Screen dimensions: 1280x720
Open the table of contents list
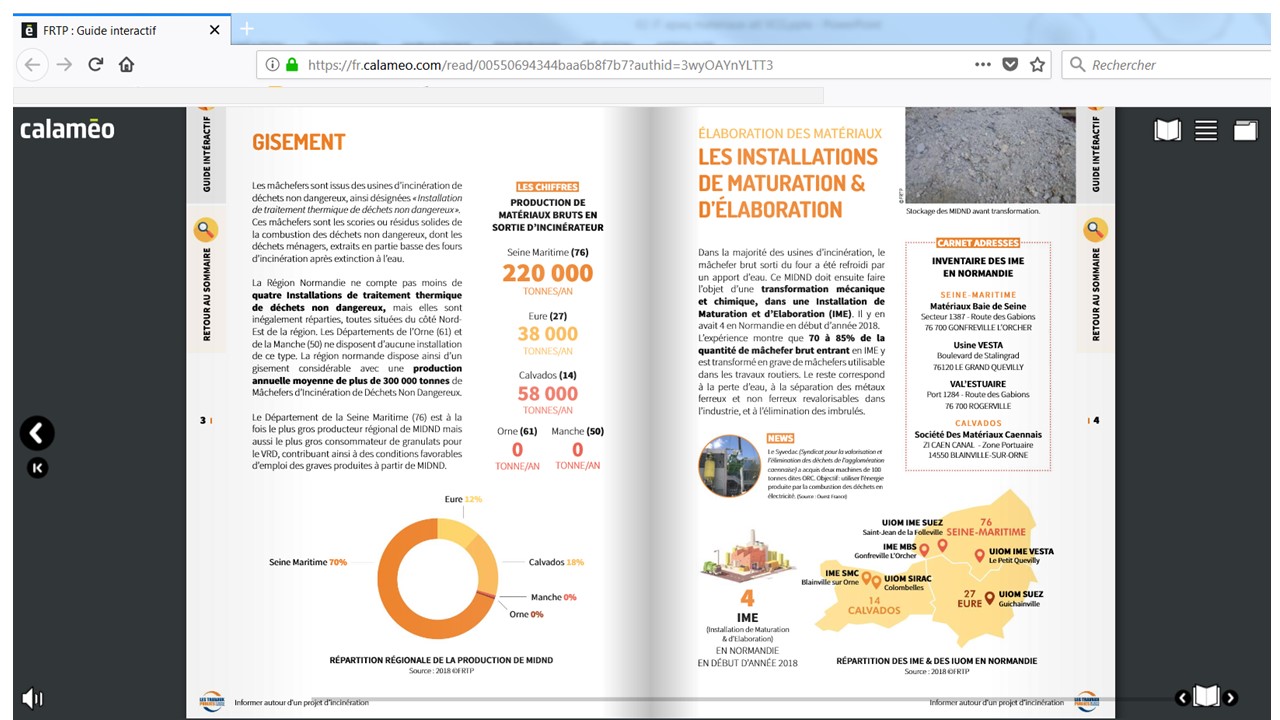(1206, 130)
